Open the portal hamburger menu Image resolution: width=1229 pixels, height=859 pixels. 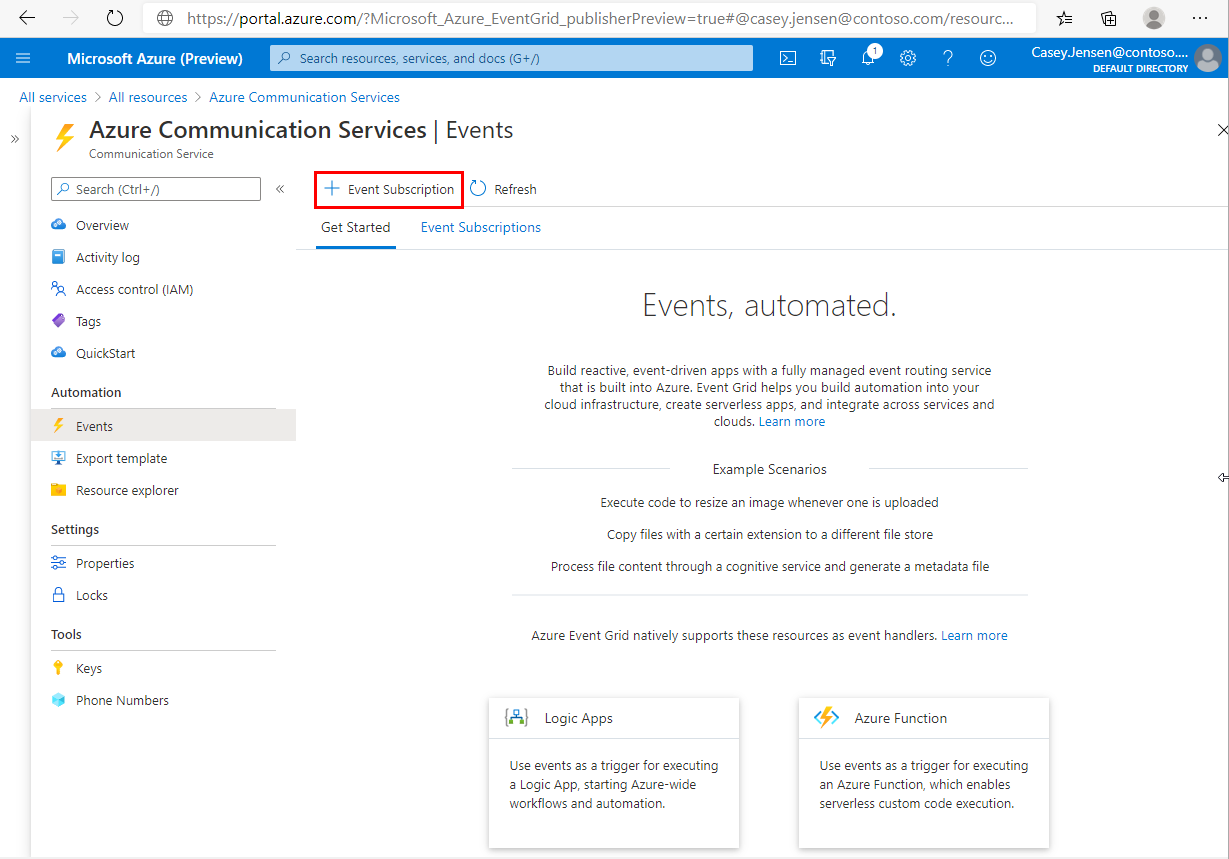[24, 58]
